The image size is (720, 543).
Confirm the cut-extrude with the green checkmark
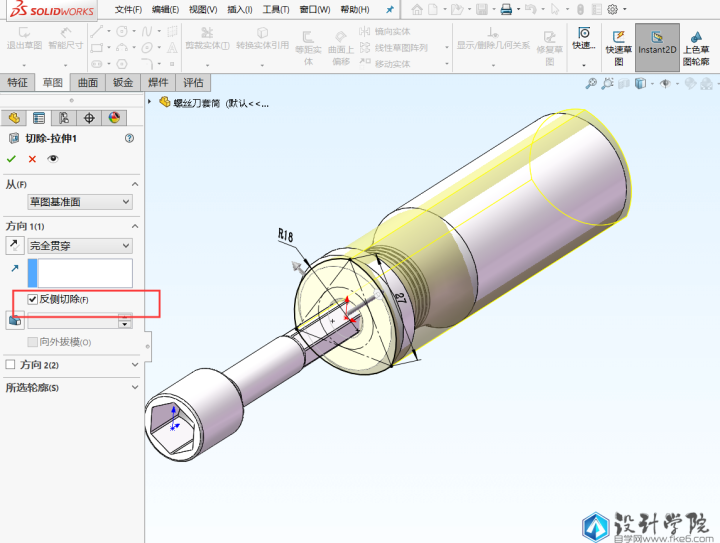click(11, 159)
